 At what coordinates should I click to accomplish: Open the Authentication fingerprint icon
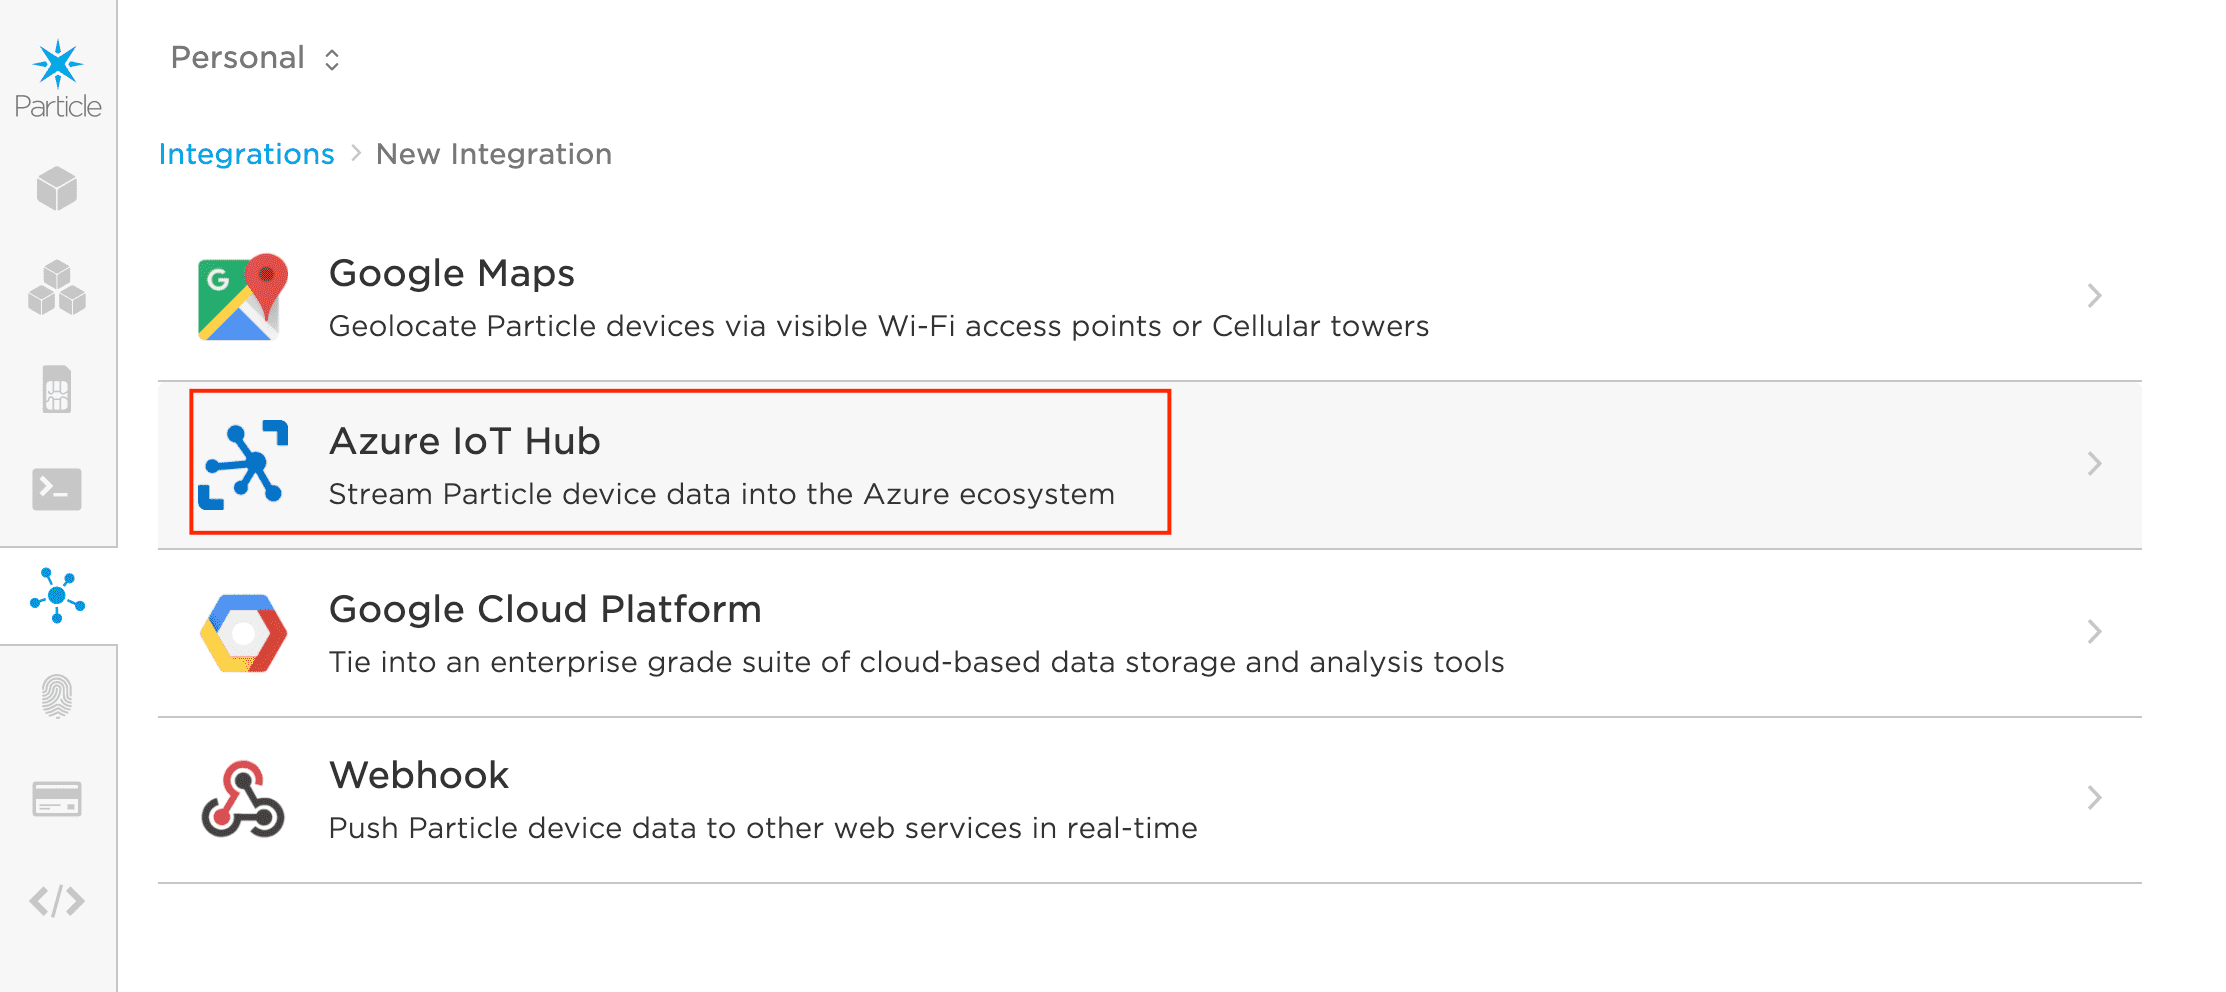[x=57, y=697]
